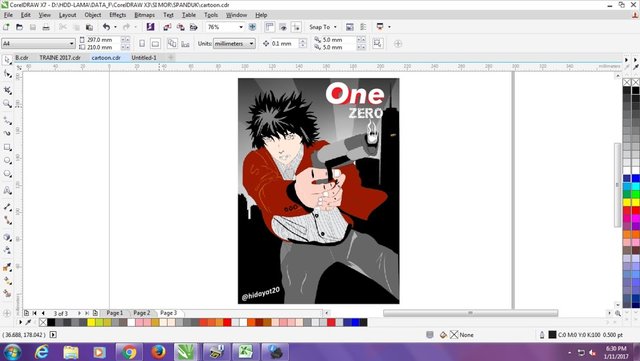Toggle Treat as filled button

click(x=378, y=43)
